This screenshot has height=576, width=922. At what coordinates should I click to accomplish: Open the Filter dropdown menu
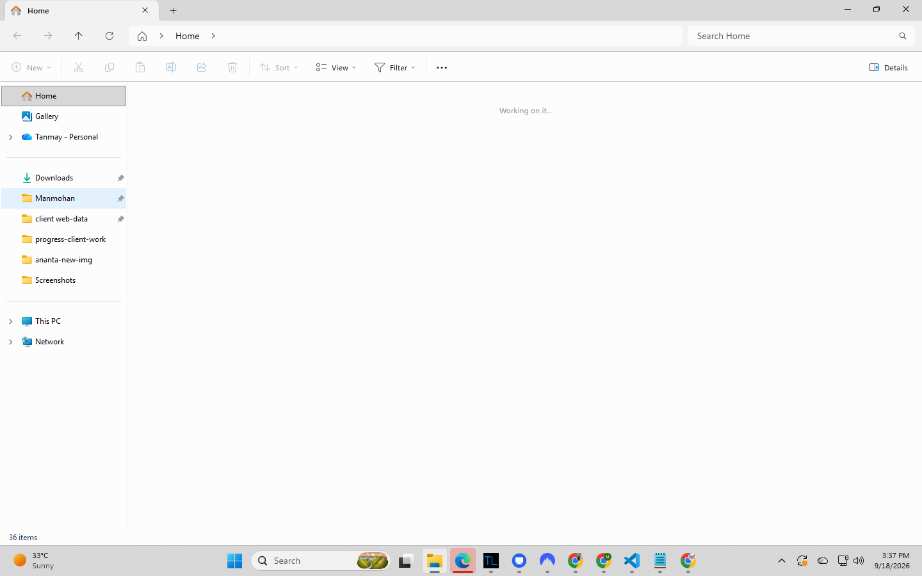[x=395, y=68]
